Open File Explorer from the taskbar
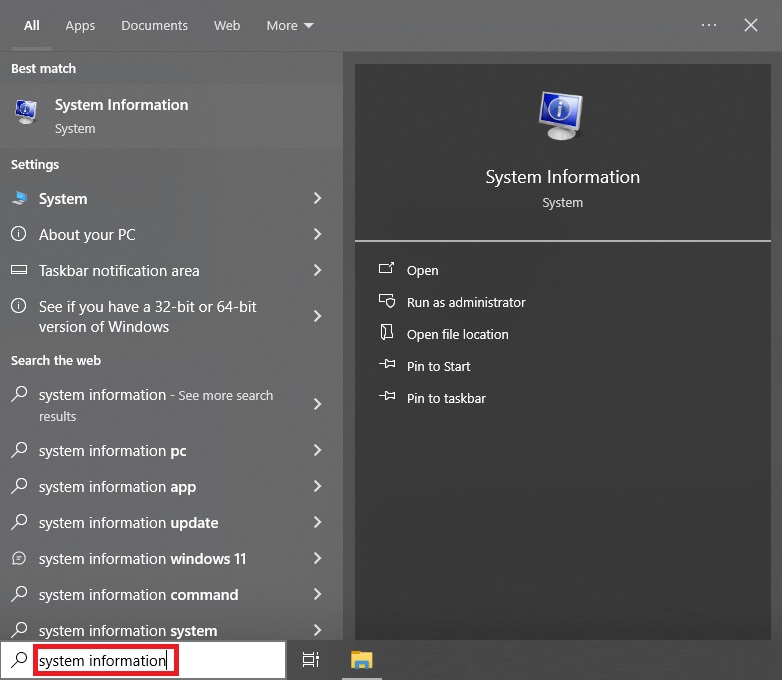 (x=361, y=660)
